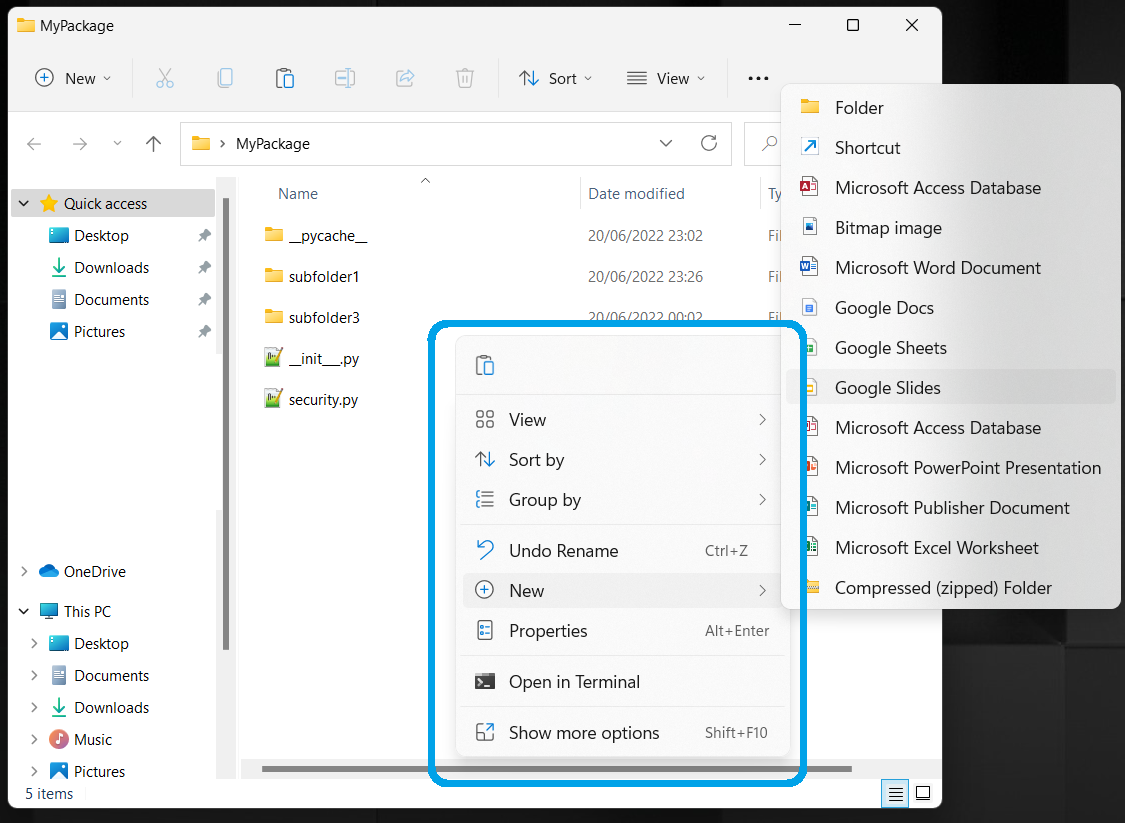
Task: Switch to details view icon in status bar
Action: pos(896,793)
